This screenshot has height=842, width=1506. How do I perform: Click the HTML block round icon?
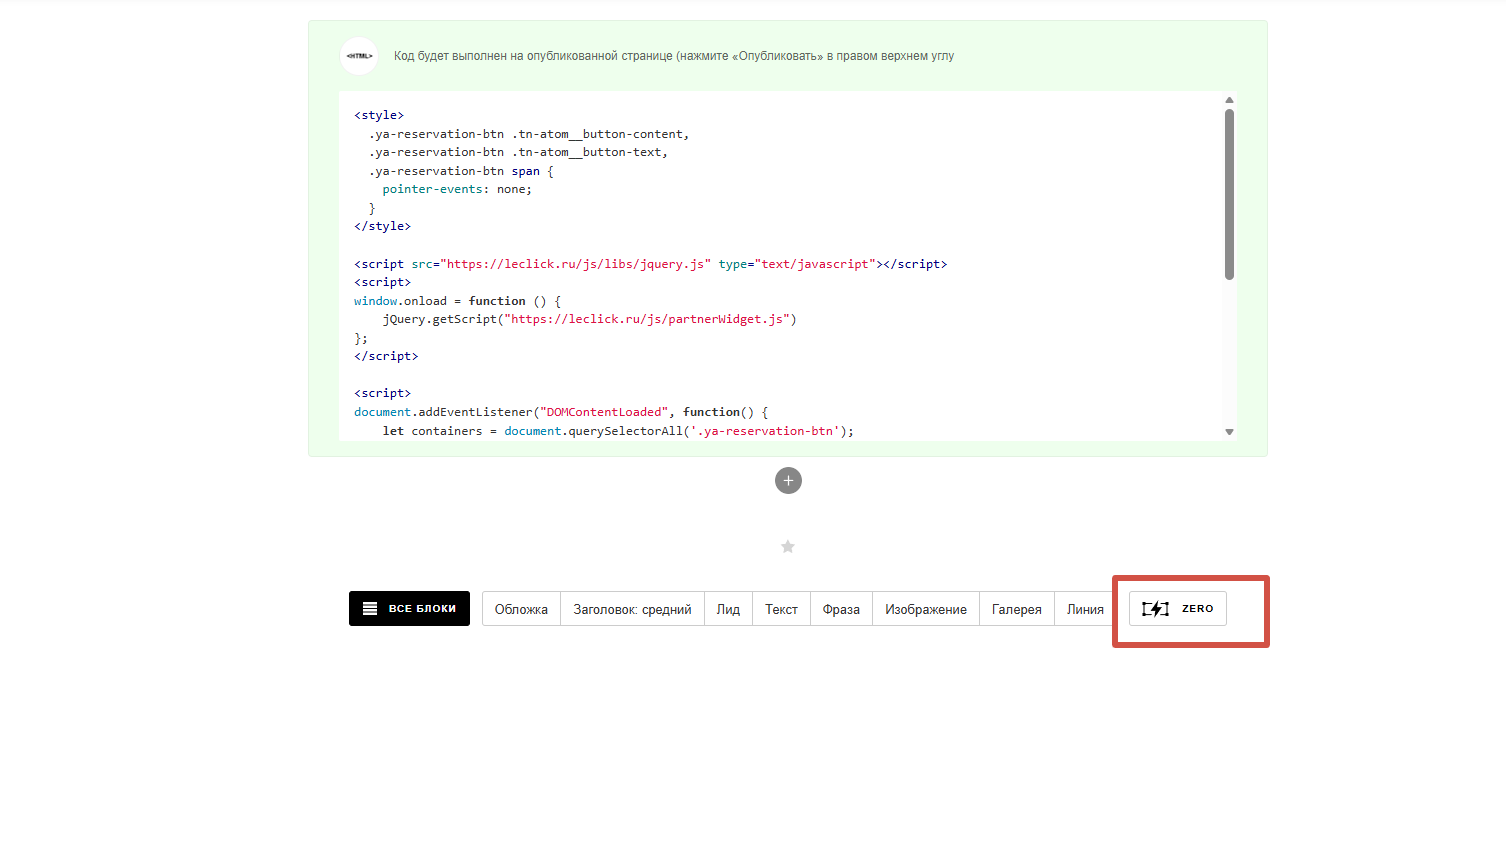pos(359,56)
